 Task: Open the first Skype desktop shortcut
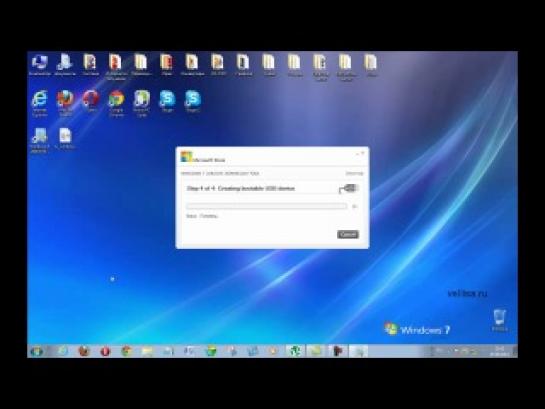tap(167, 101)
